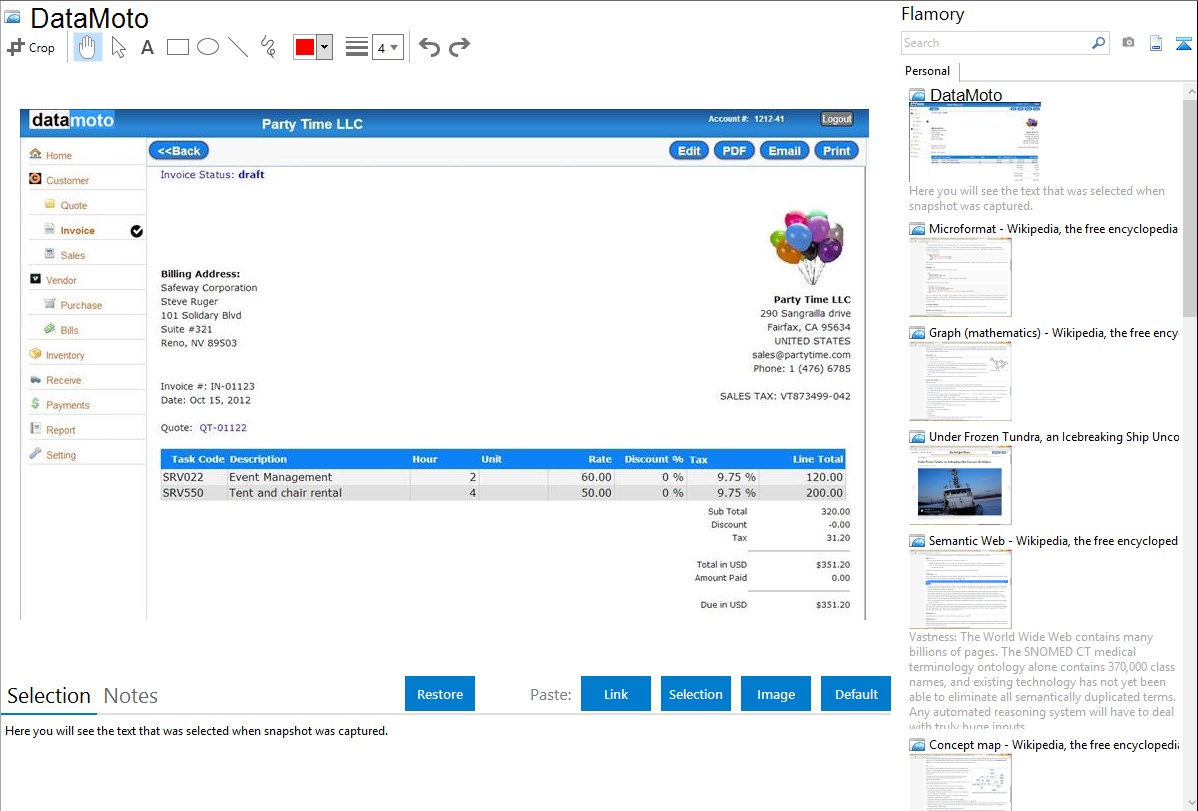
Task: Select the rectangle shape tool
Action: [x=177, y=47]
